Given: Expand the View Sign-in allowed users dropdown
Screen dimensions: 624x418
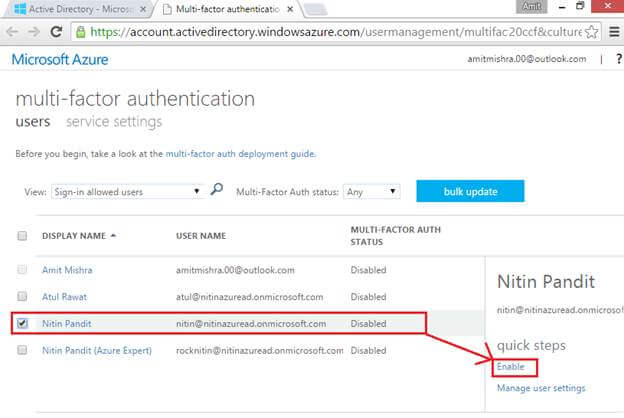Looking at the screenshot, I should click(x=127, y=192).
